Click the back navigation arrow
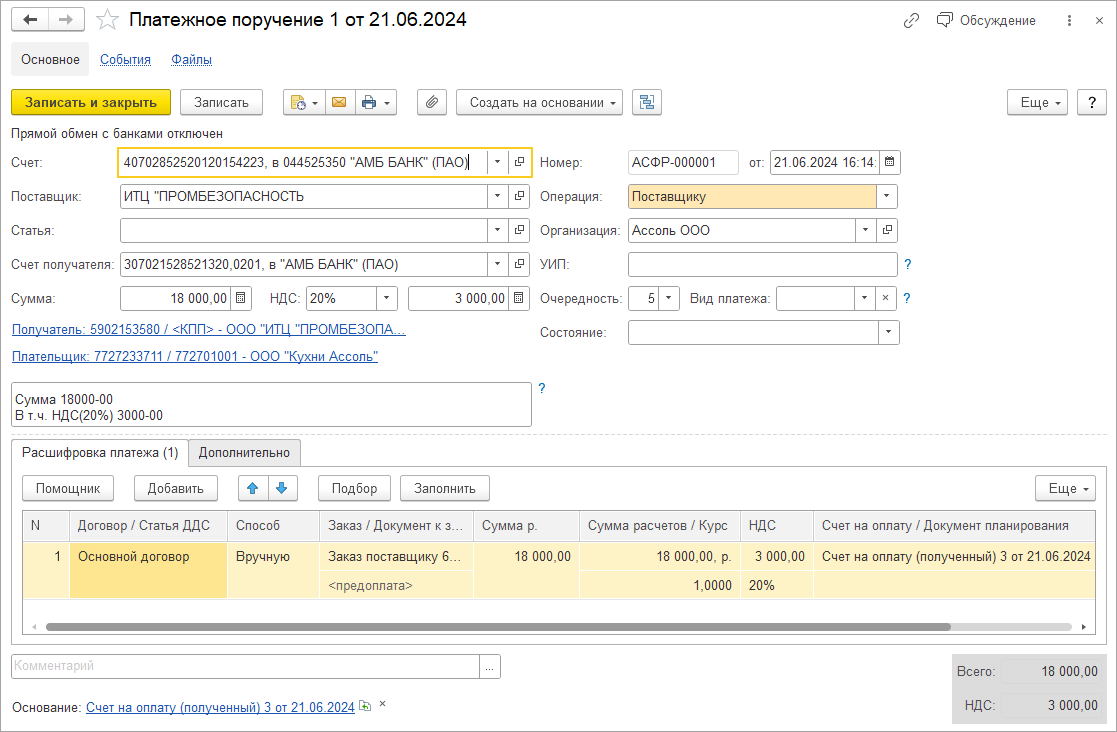The image size is (1117, 732). 30,20
